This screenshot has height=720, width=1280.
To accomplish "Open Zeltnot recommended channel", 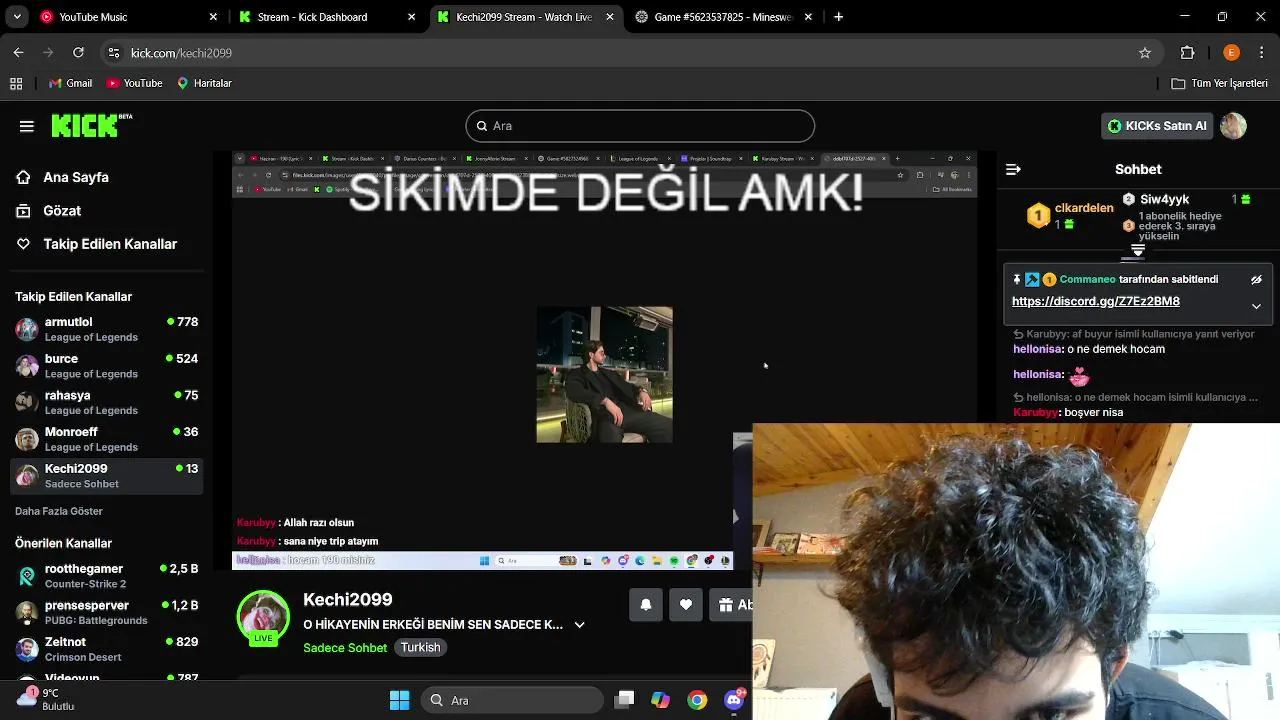I will (107, 649).
